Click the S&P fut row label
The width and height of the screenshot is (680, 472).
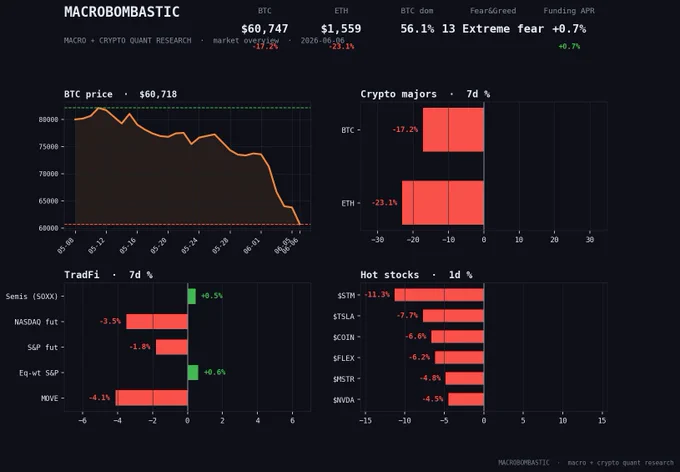pyautogui.click(x=42, y=347)
